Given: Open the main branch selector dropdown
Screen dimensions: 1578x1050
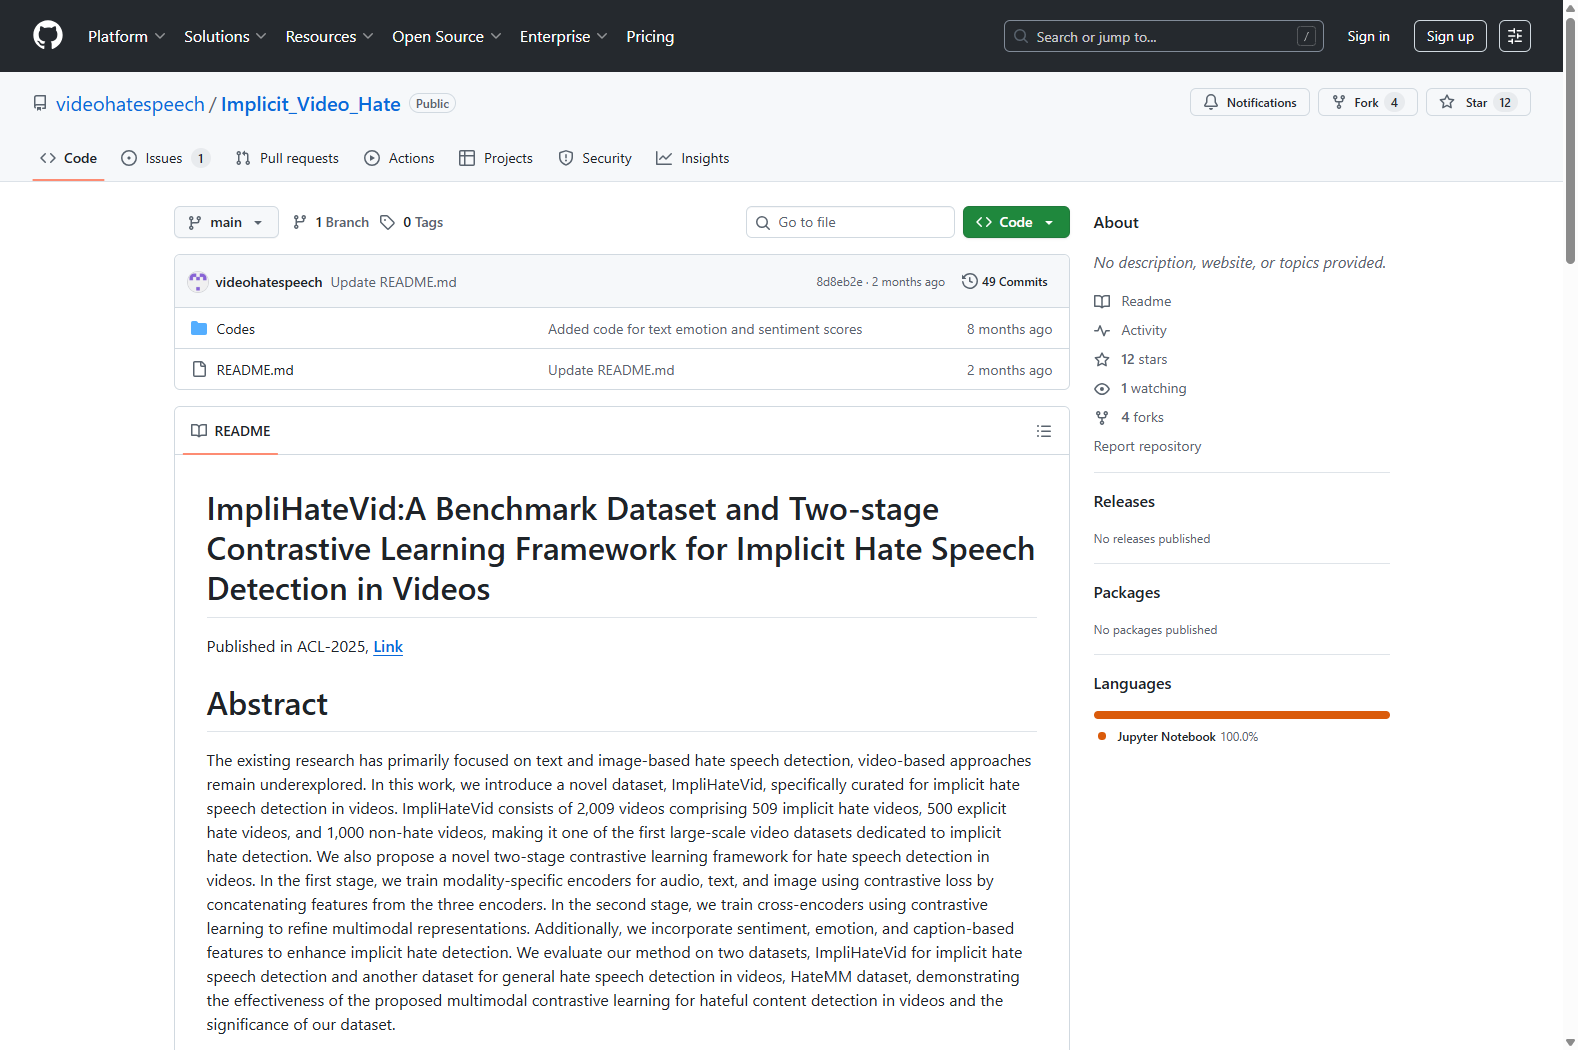Looking at the screenshot, I should (226, 222).
